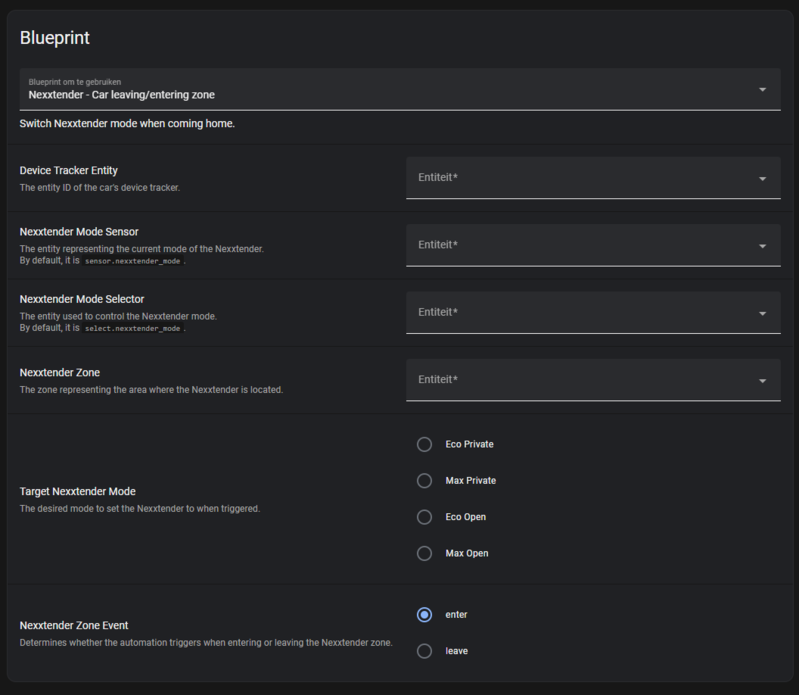Open the Nexxtender Mode Sensor entity picker
Image resolution: width=799 pixels, height=695 pixels.
(593, 245)
